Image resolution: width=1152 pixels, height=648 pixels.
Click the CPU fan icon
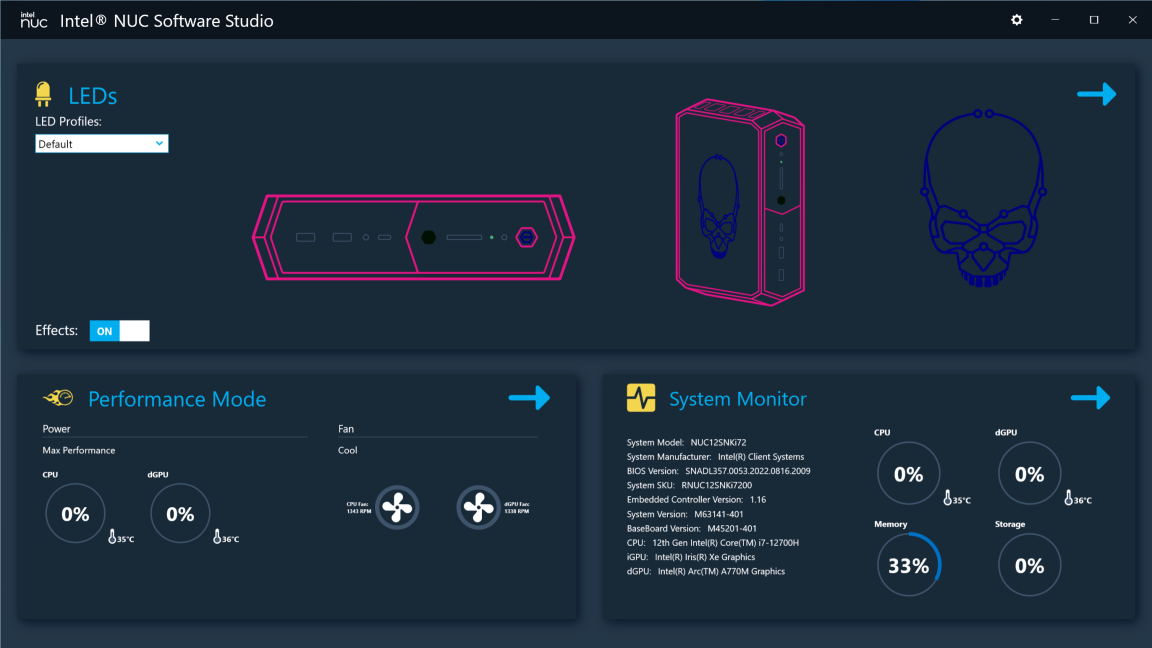(x=397, y=507)
